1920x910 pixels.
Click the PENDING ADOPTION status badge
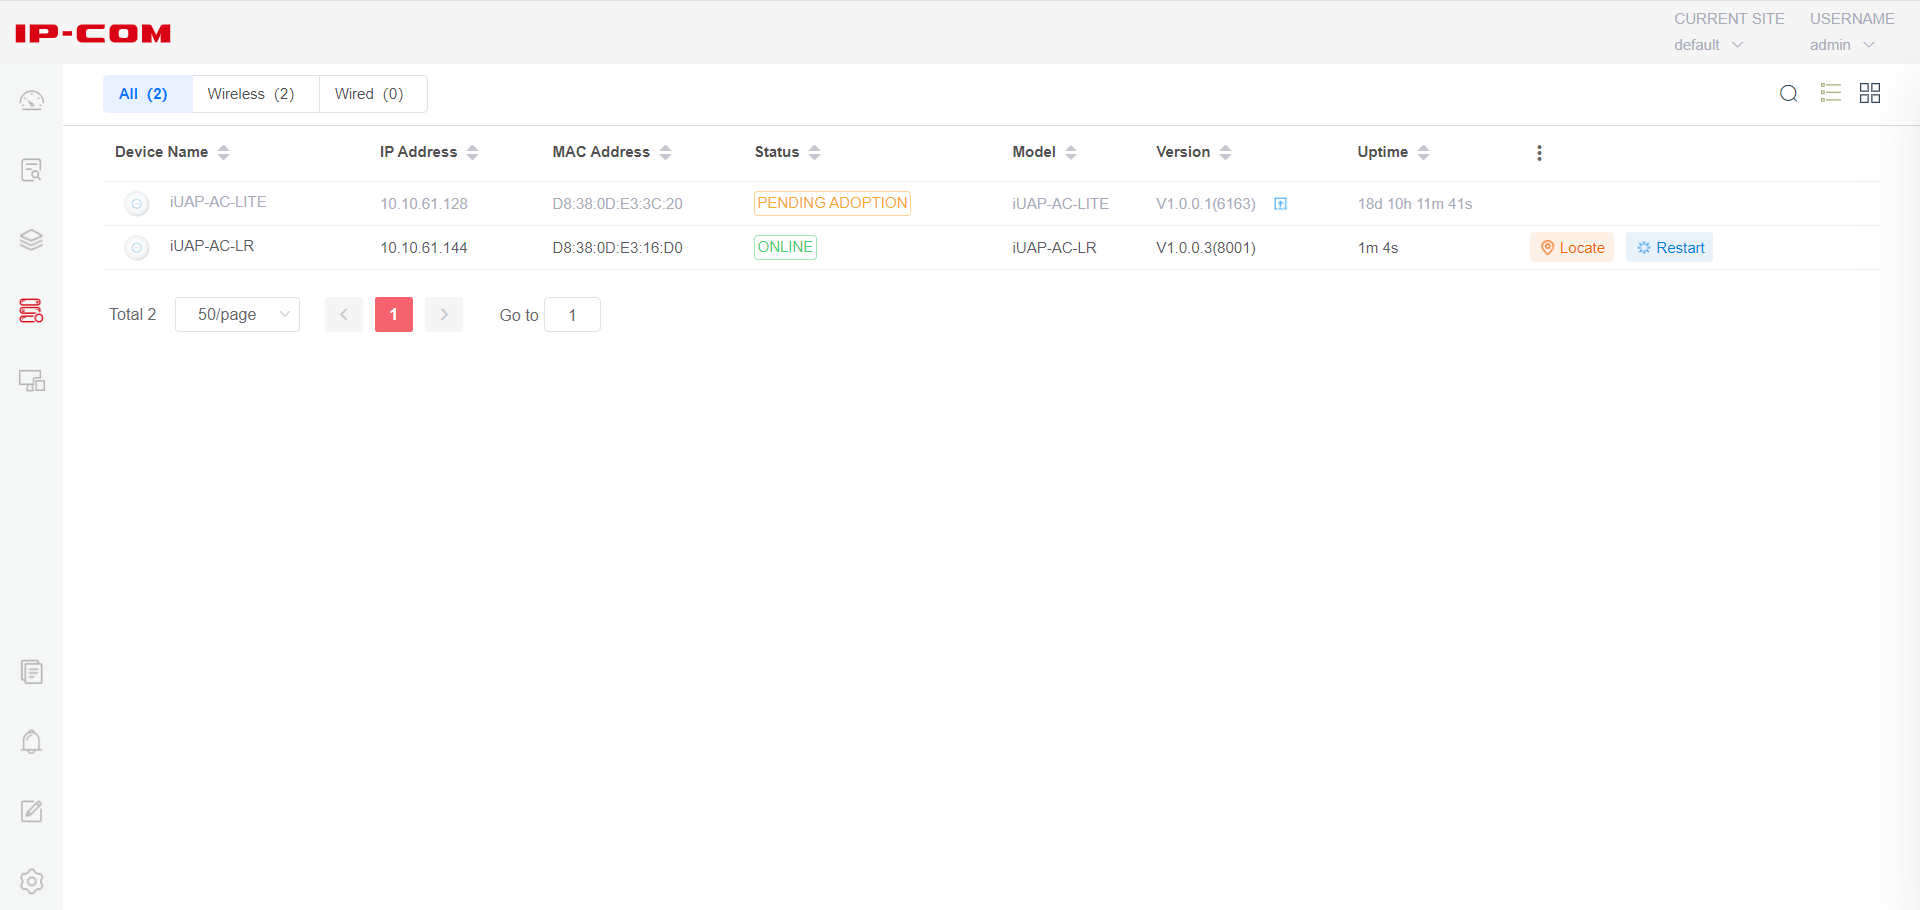832,203
